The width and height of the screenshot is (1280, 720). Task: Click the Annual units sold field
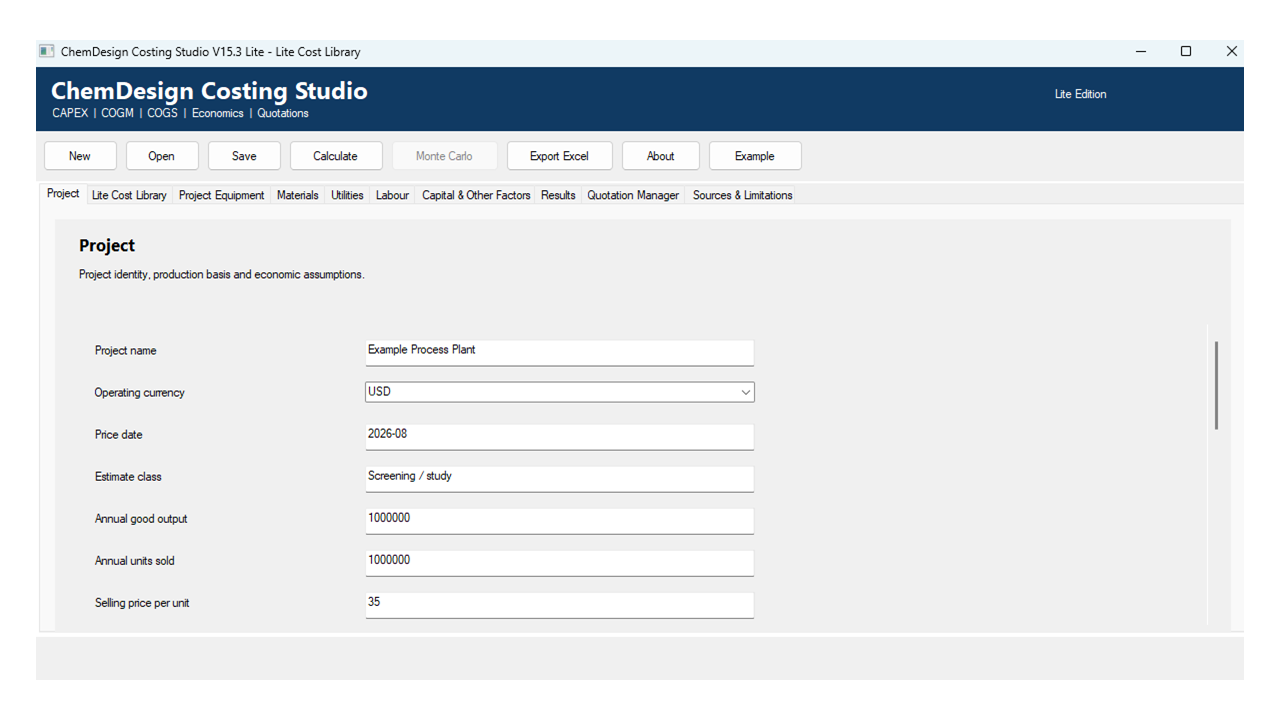(x=560, y=561)
